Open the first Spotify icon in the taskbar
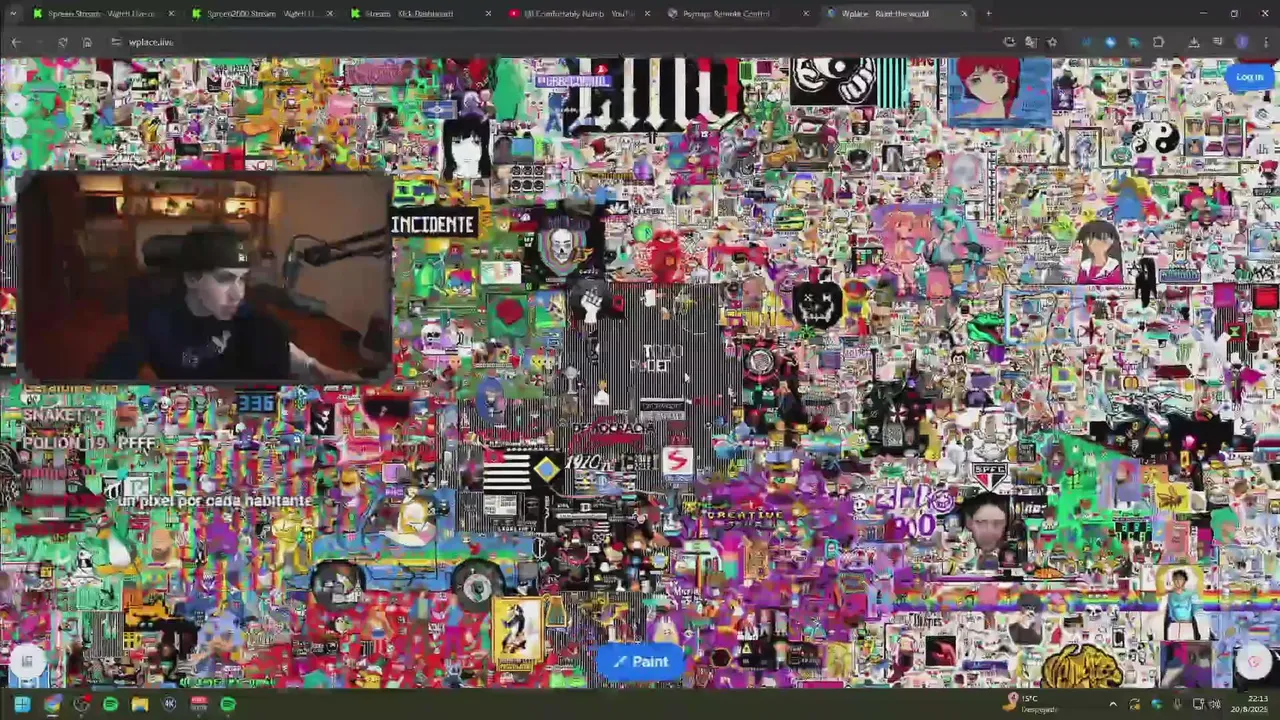Viewport: 1280px width, 720px height. coord(111,704)
